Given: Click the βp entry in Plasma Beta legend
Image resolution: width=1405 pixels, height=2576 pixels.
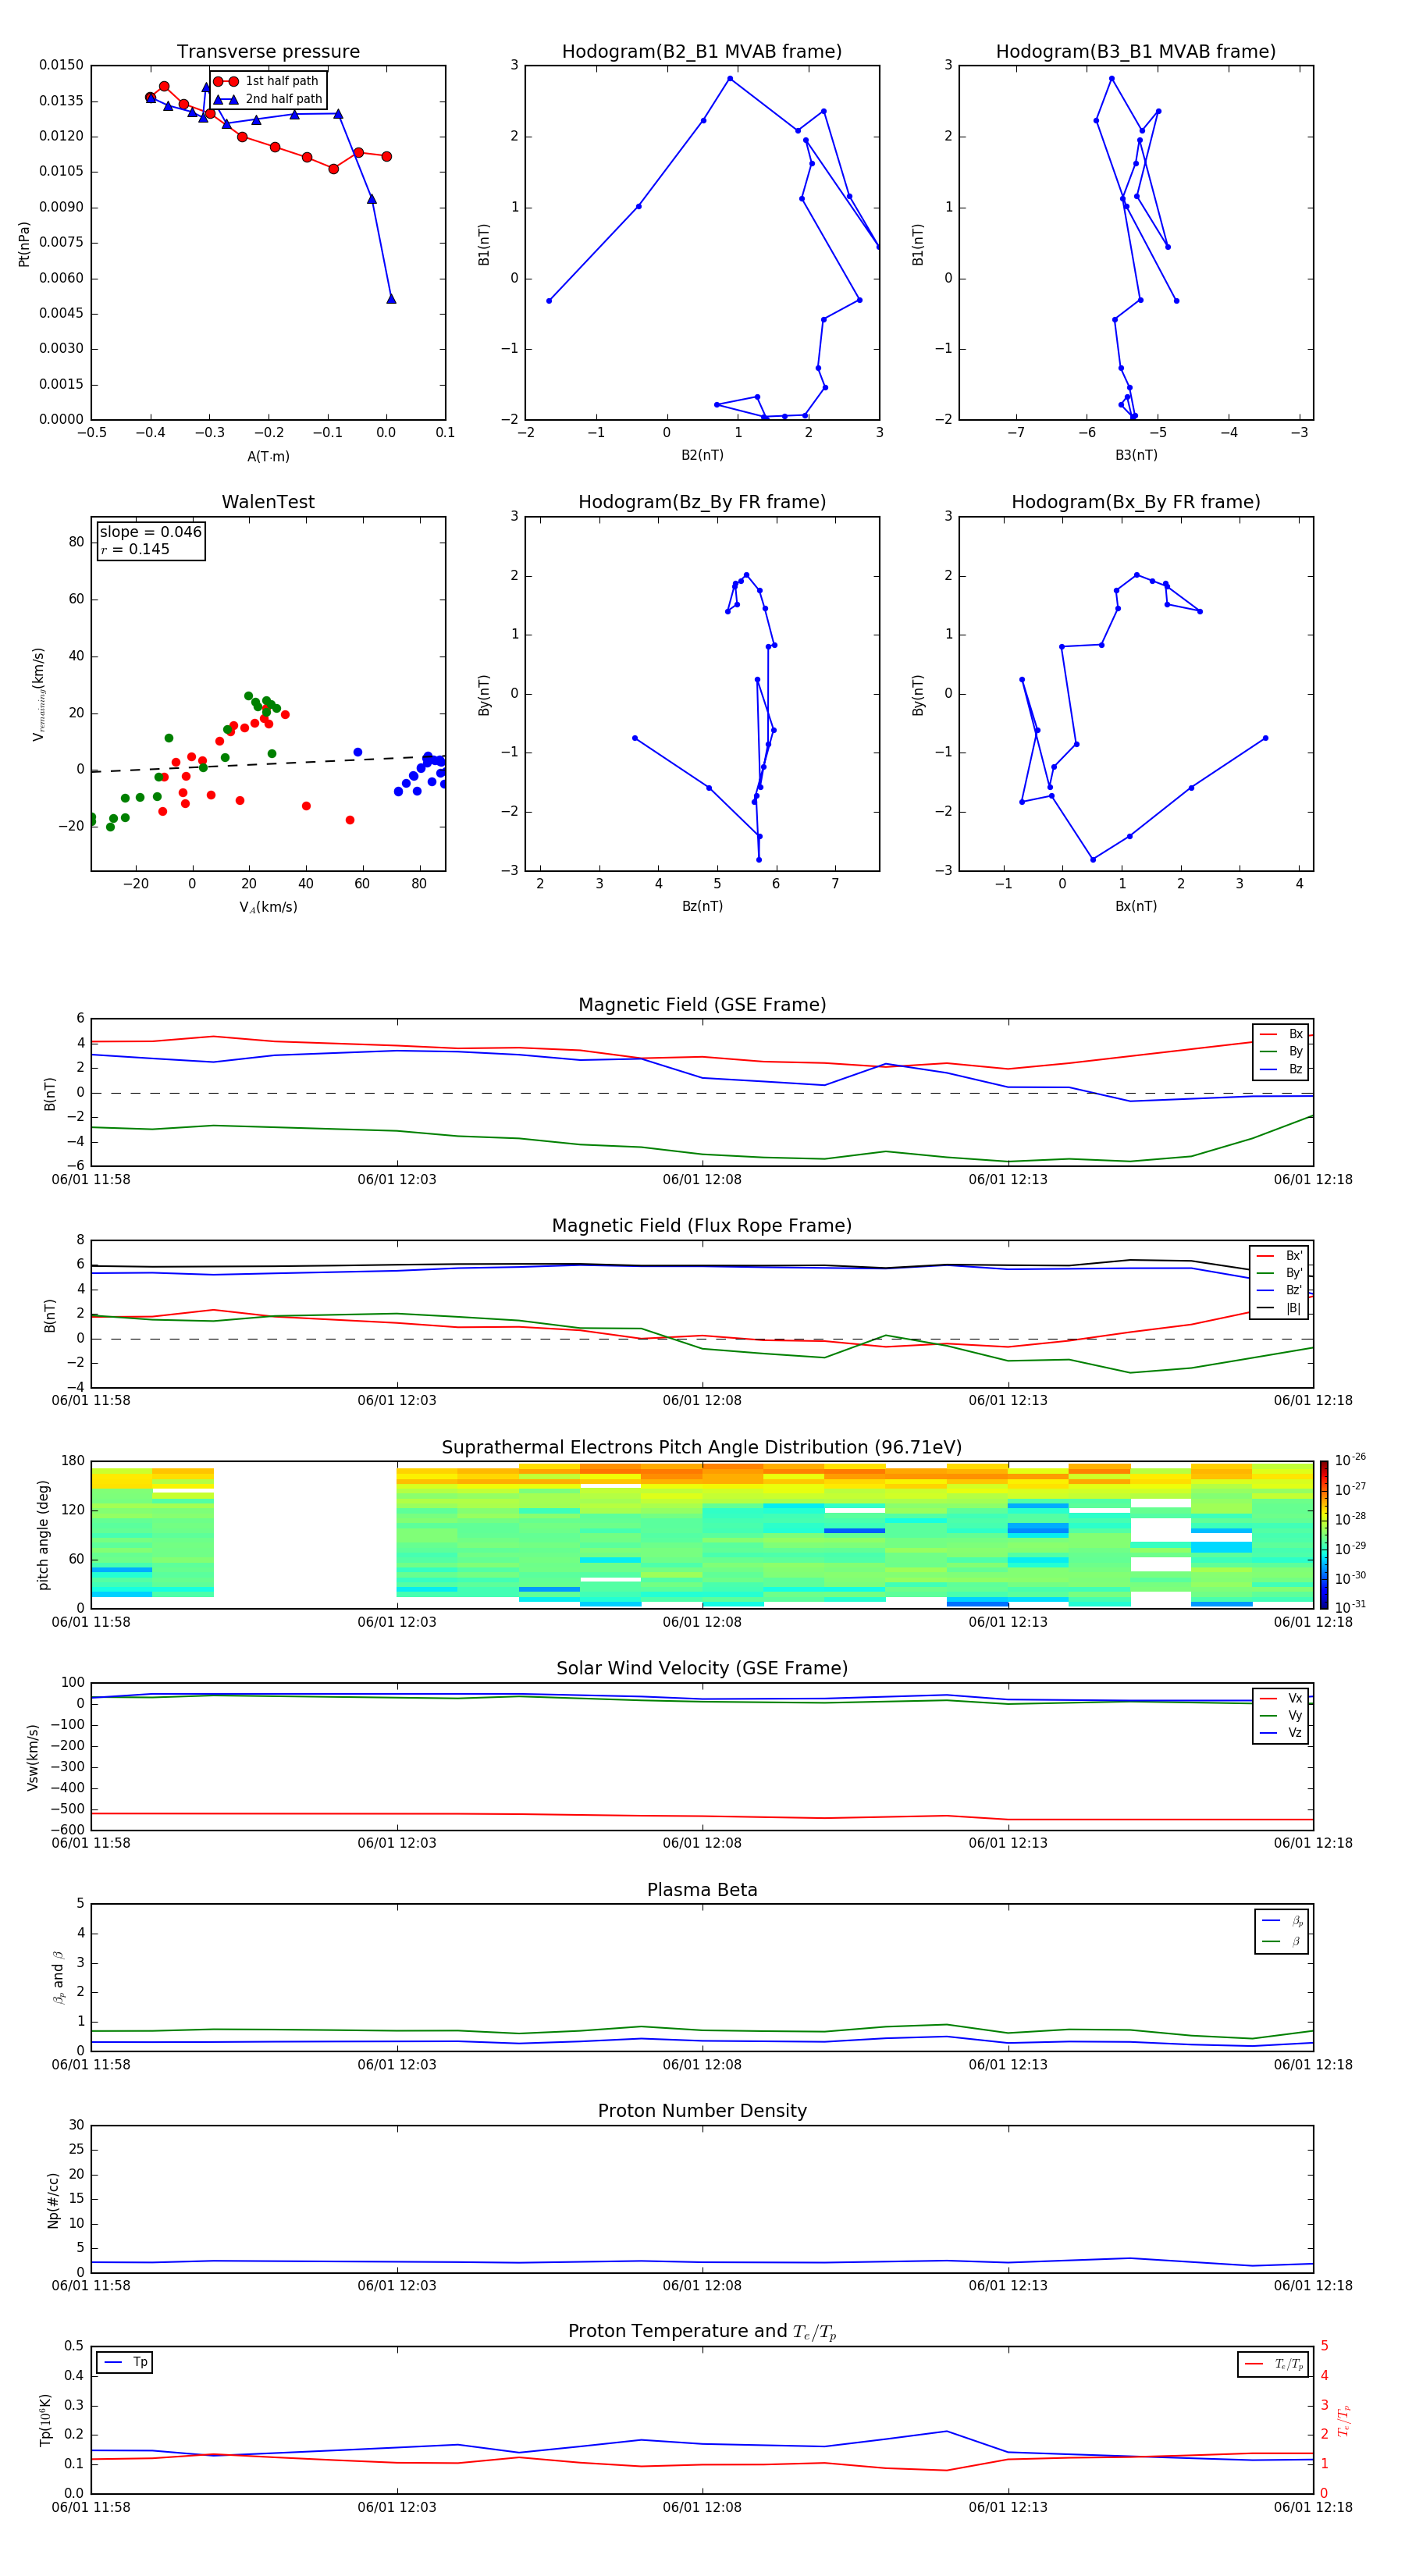Looking at the screenshot, I should pyautogui.click(x=1297, y=1921).
